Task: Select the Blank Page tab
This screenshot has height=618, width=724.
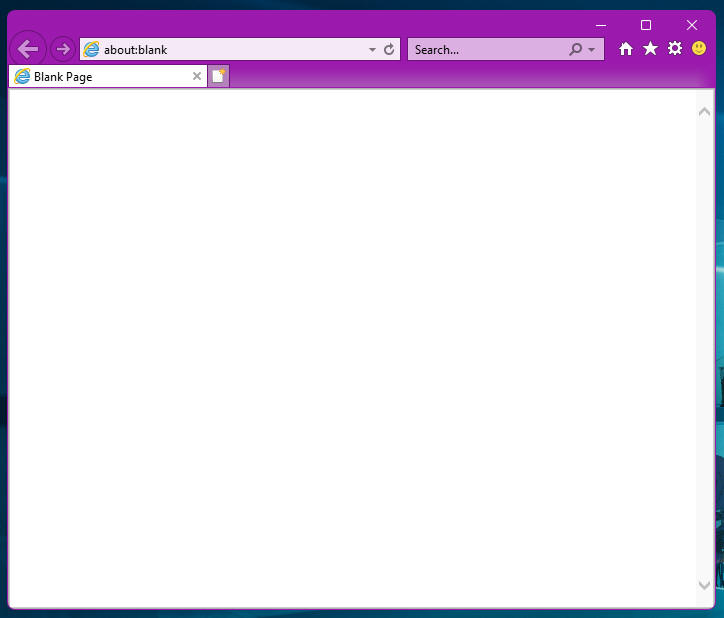Action: pos(100,76)
